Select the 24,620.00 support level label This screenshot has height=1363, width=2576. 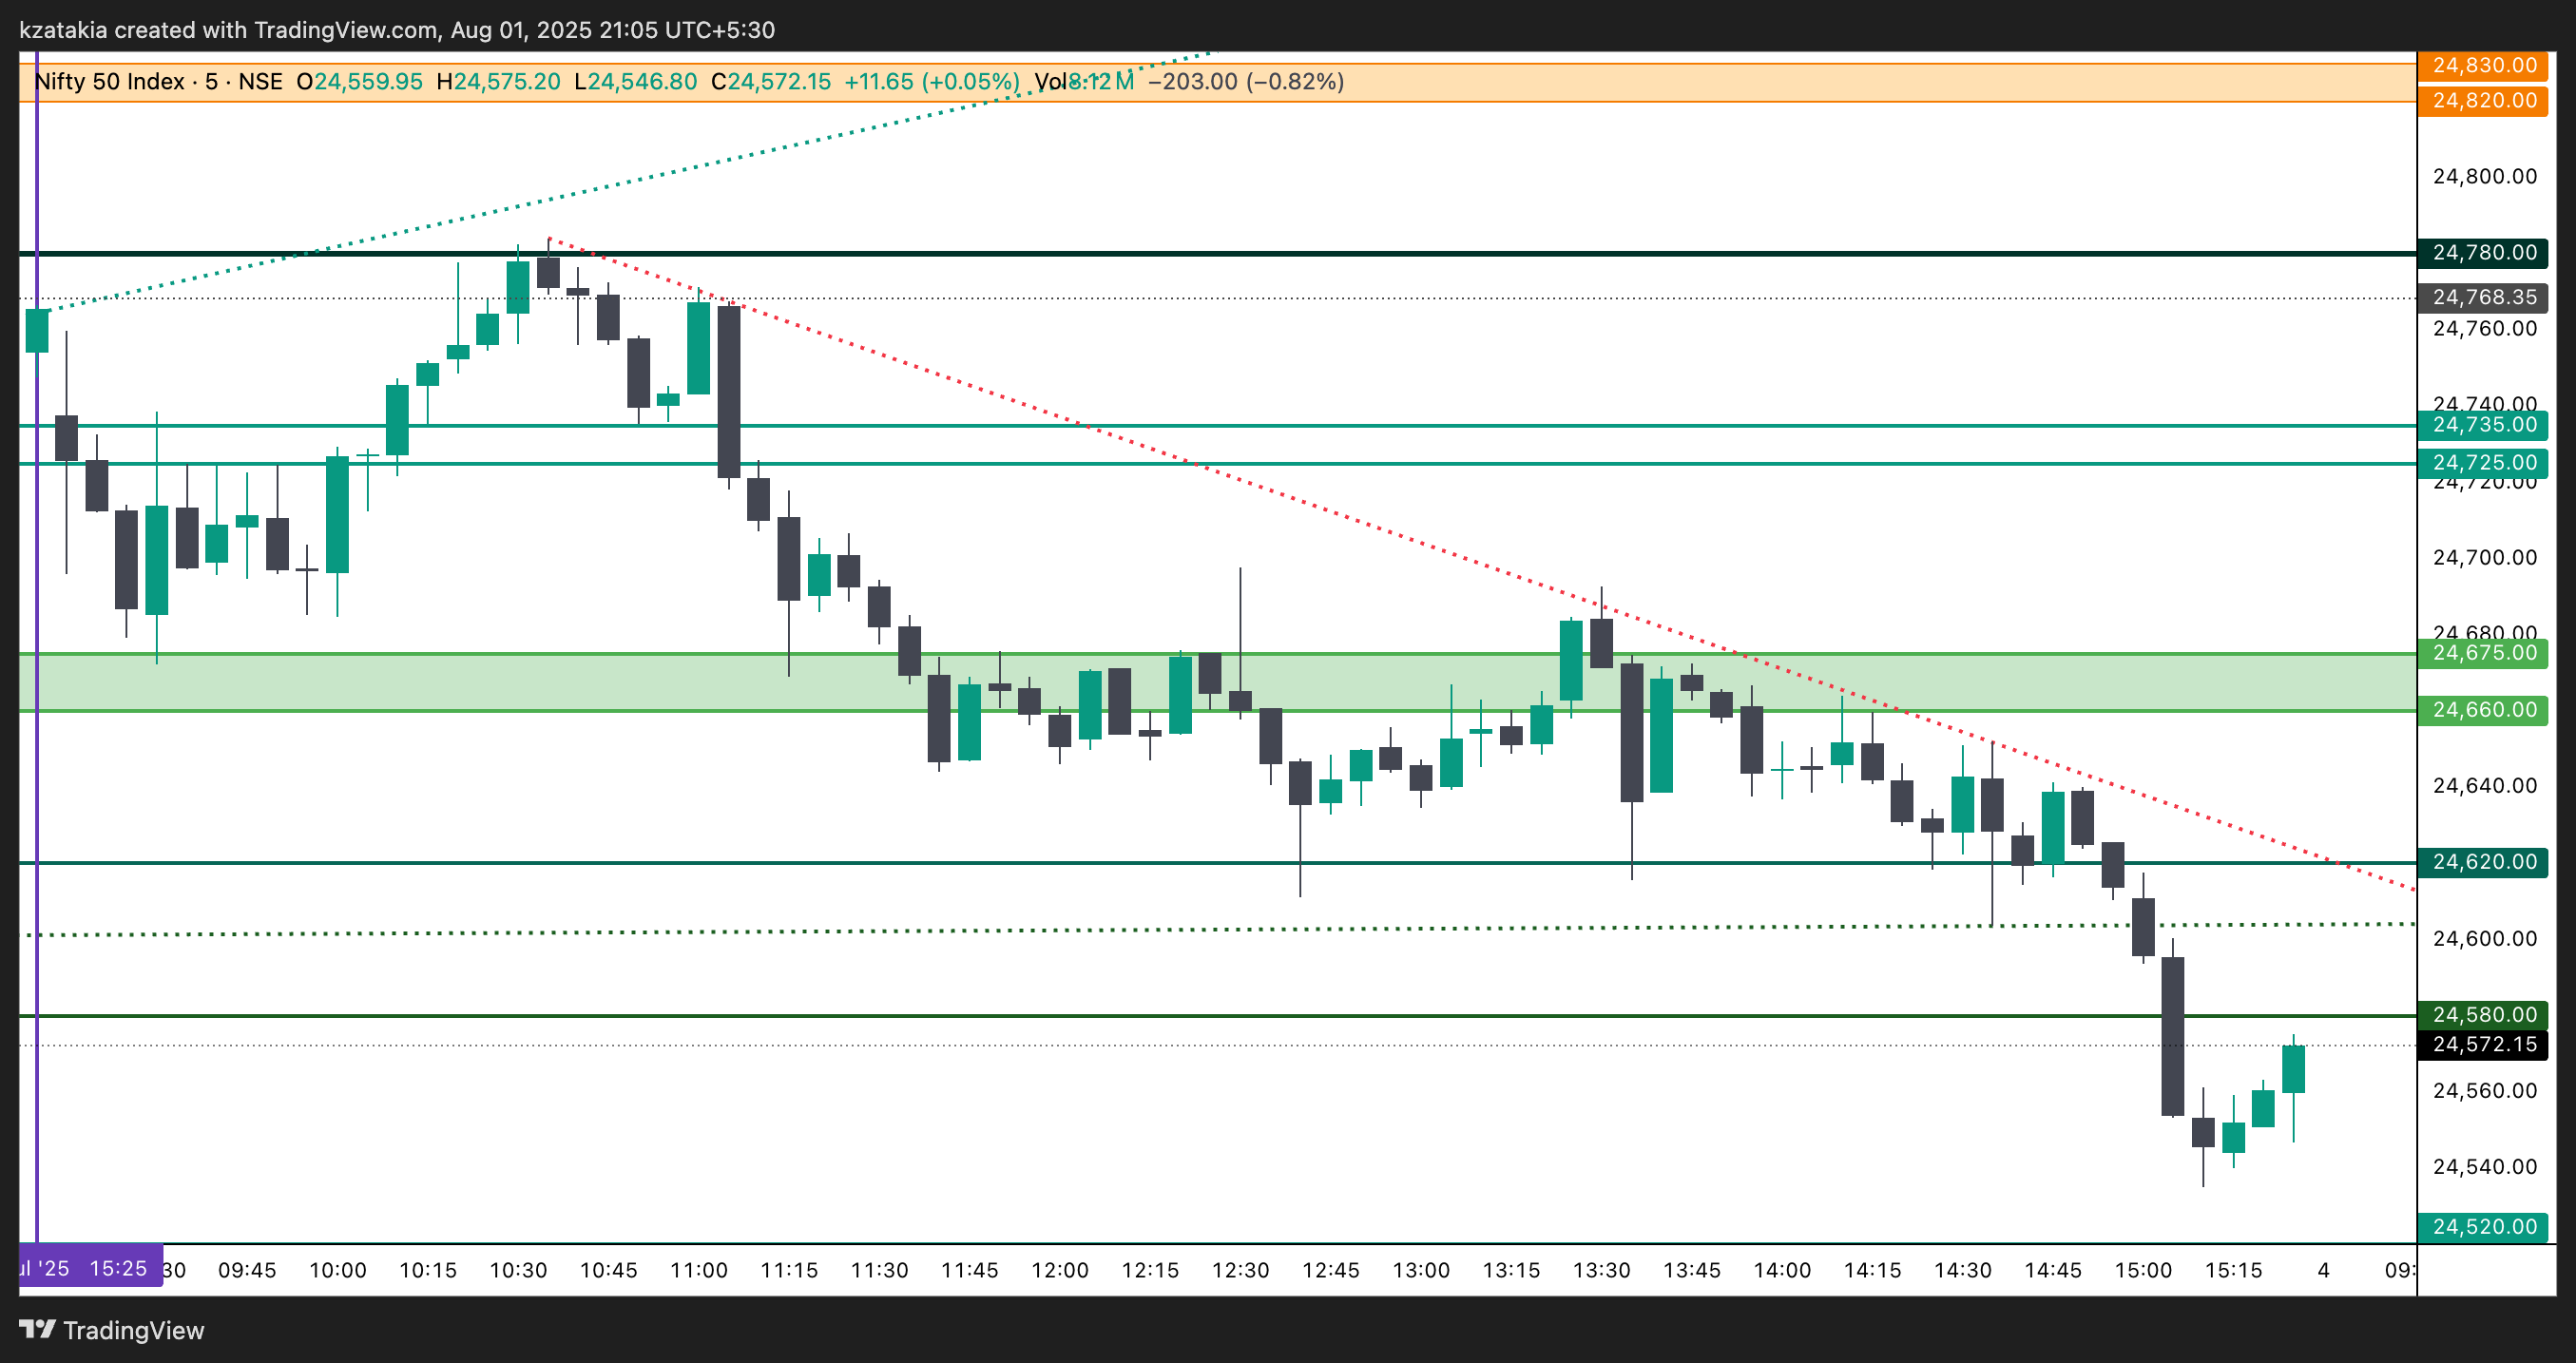[2484, 862]
